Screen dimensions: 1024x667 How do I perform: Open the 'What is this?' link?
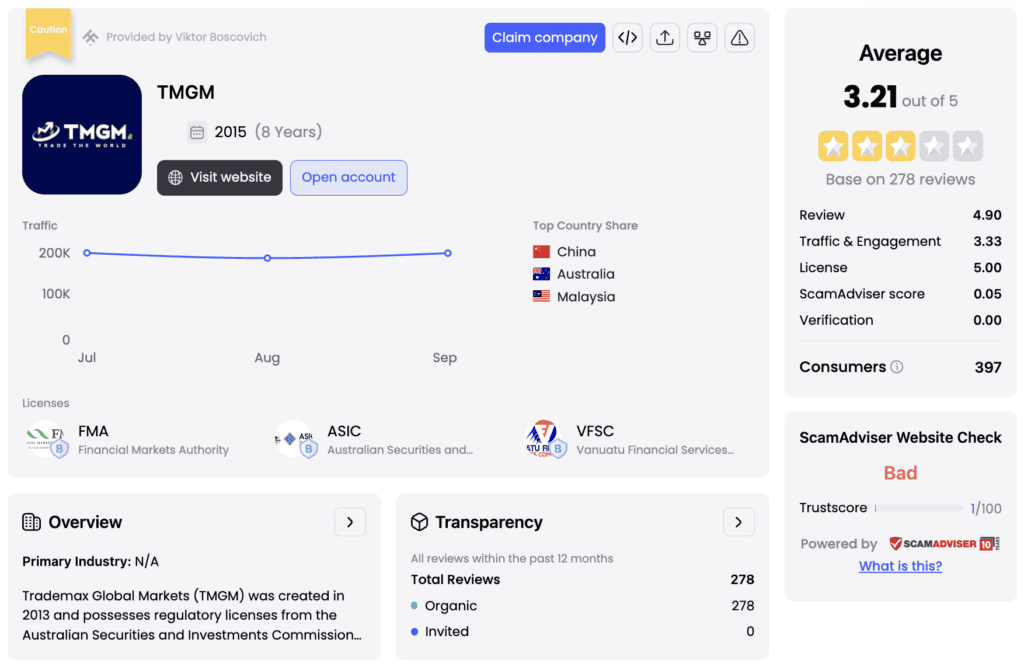(900, 566)
